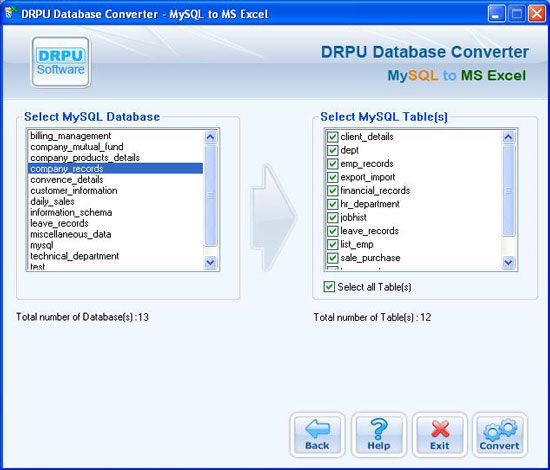Click the large arrow graphic between panels
This screenshot has height=470, width=550.
(273, 217)
